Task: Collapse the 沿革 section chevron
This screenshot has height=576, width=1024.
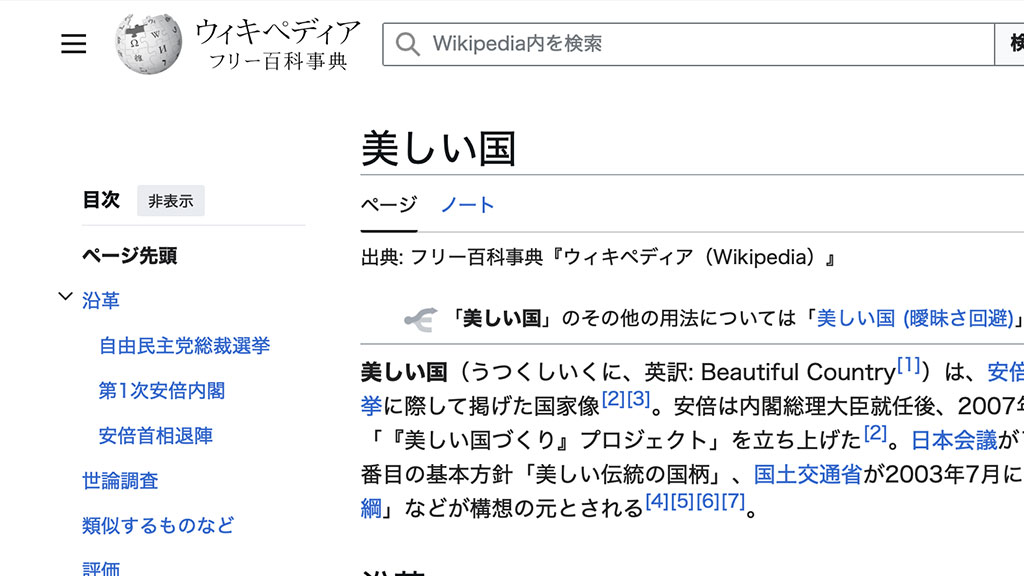Action: (x=66, y=297)
